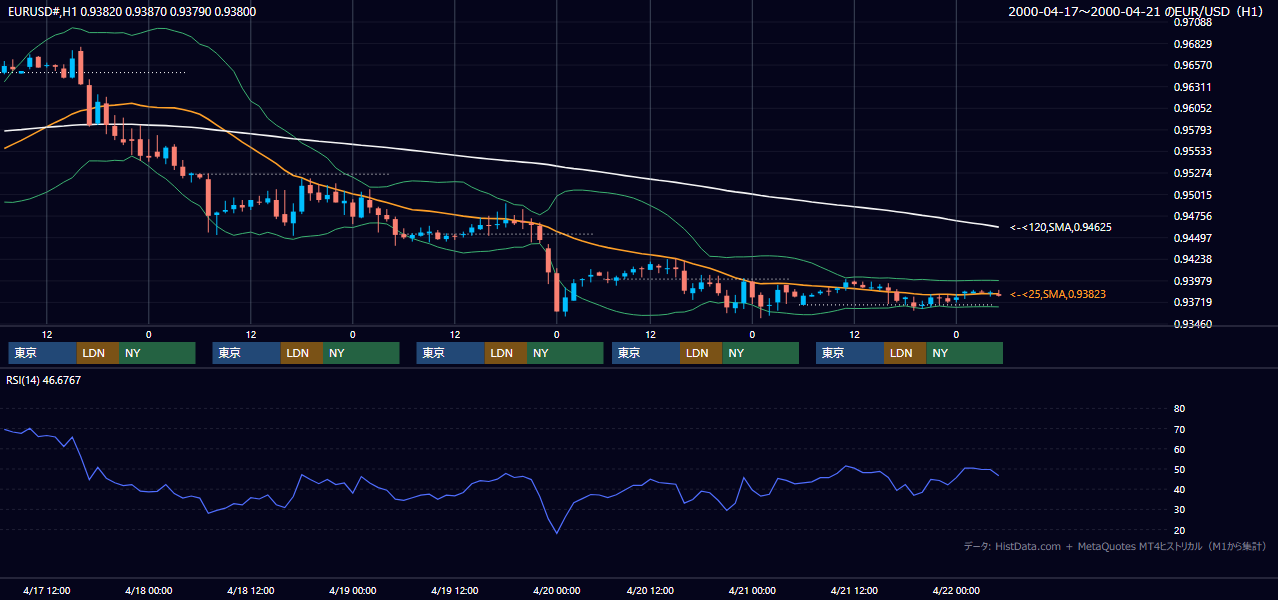Click price axis label 0.93719
1278x600 pixels.
(1192, 302)
